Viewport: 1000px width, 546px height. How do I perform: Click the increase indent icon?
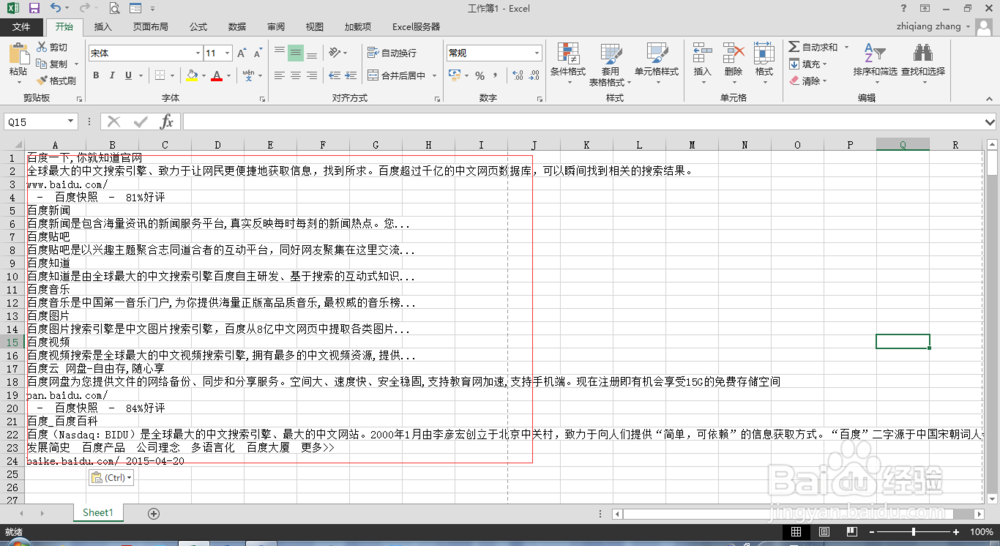tap(350, 75)
